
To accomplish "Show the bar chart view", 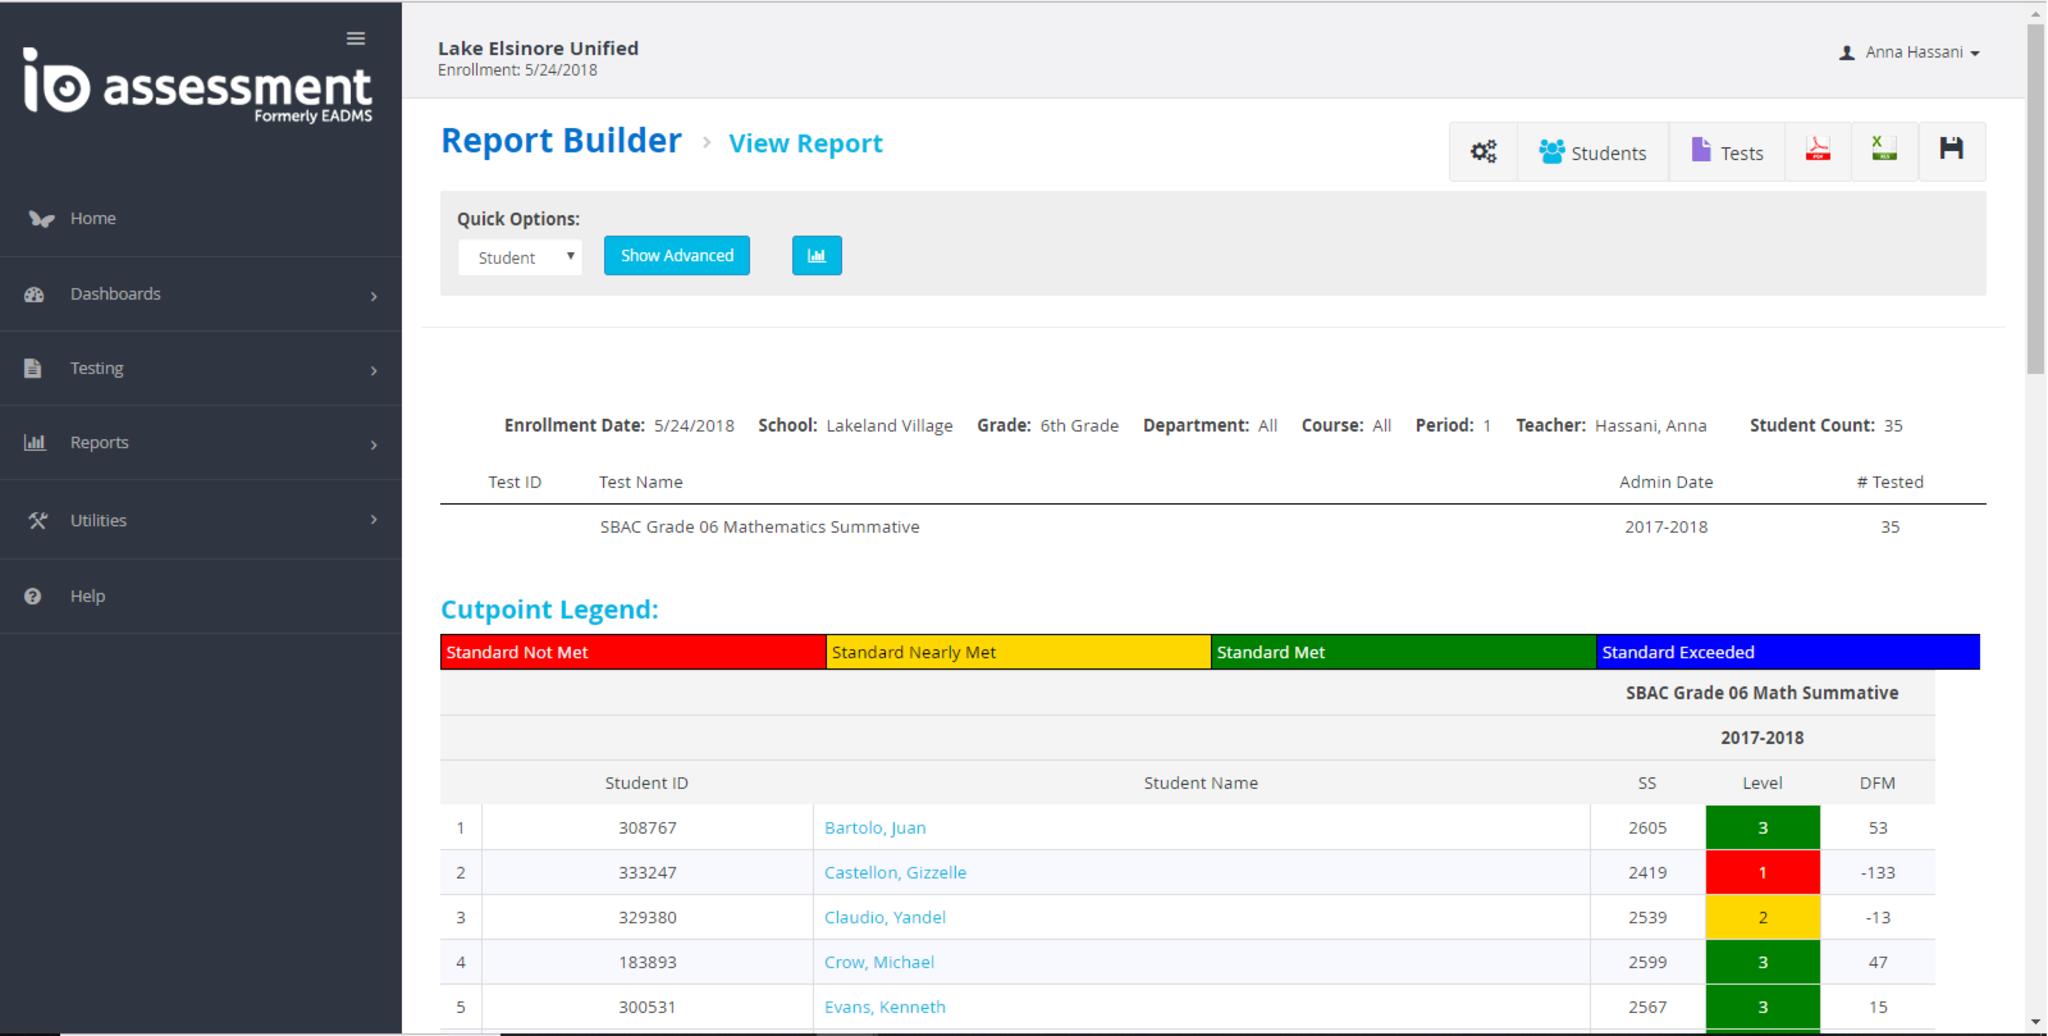I will coord(816,256).
